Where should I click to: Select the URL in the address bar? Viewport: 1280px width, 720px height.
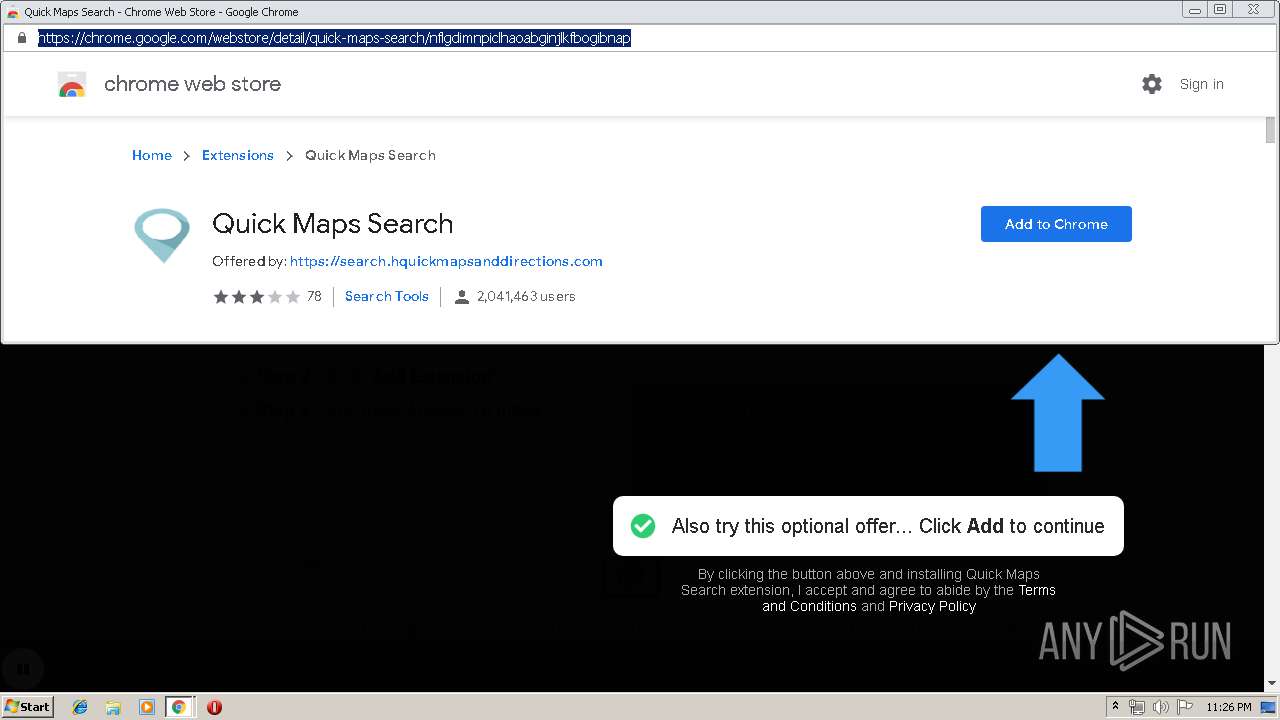pyautogui.click(x=334, y=38)
